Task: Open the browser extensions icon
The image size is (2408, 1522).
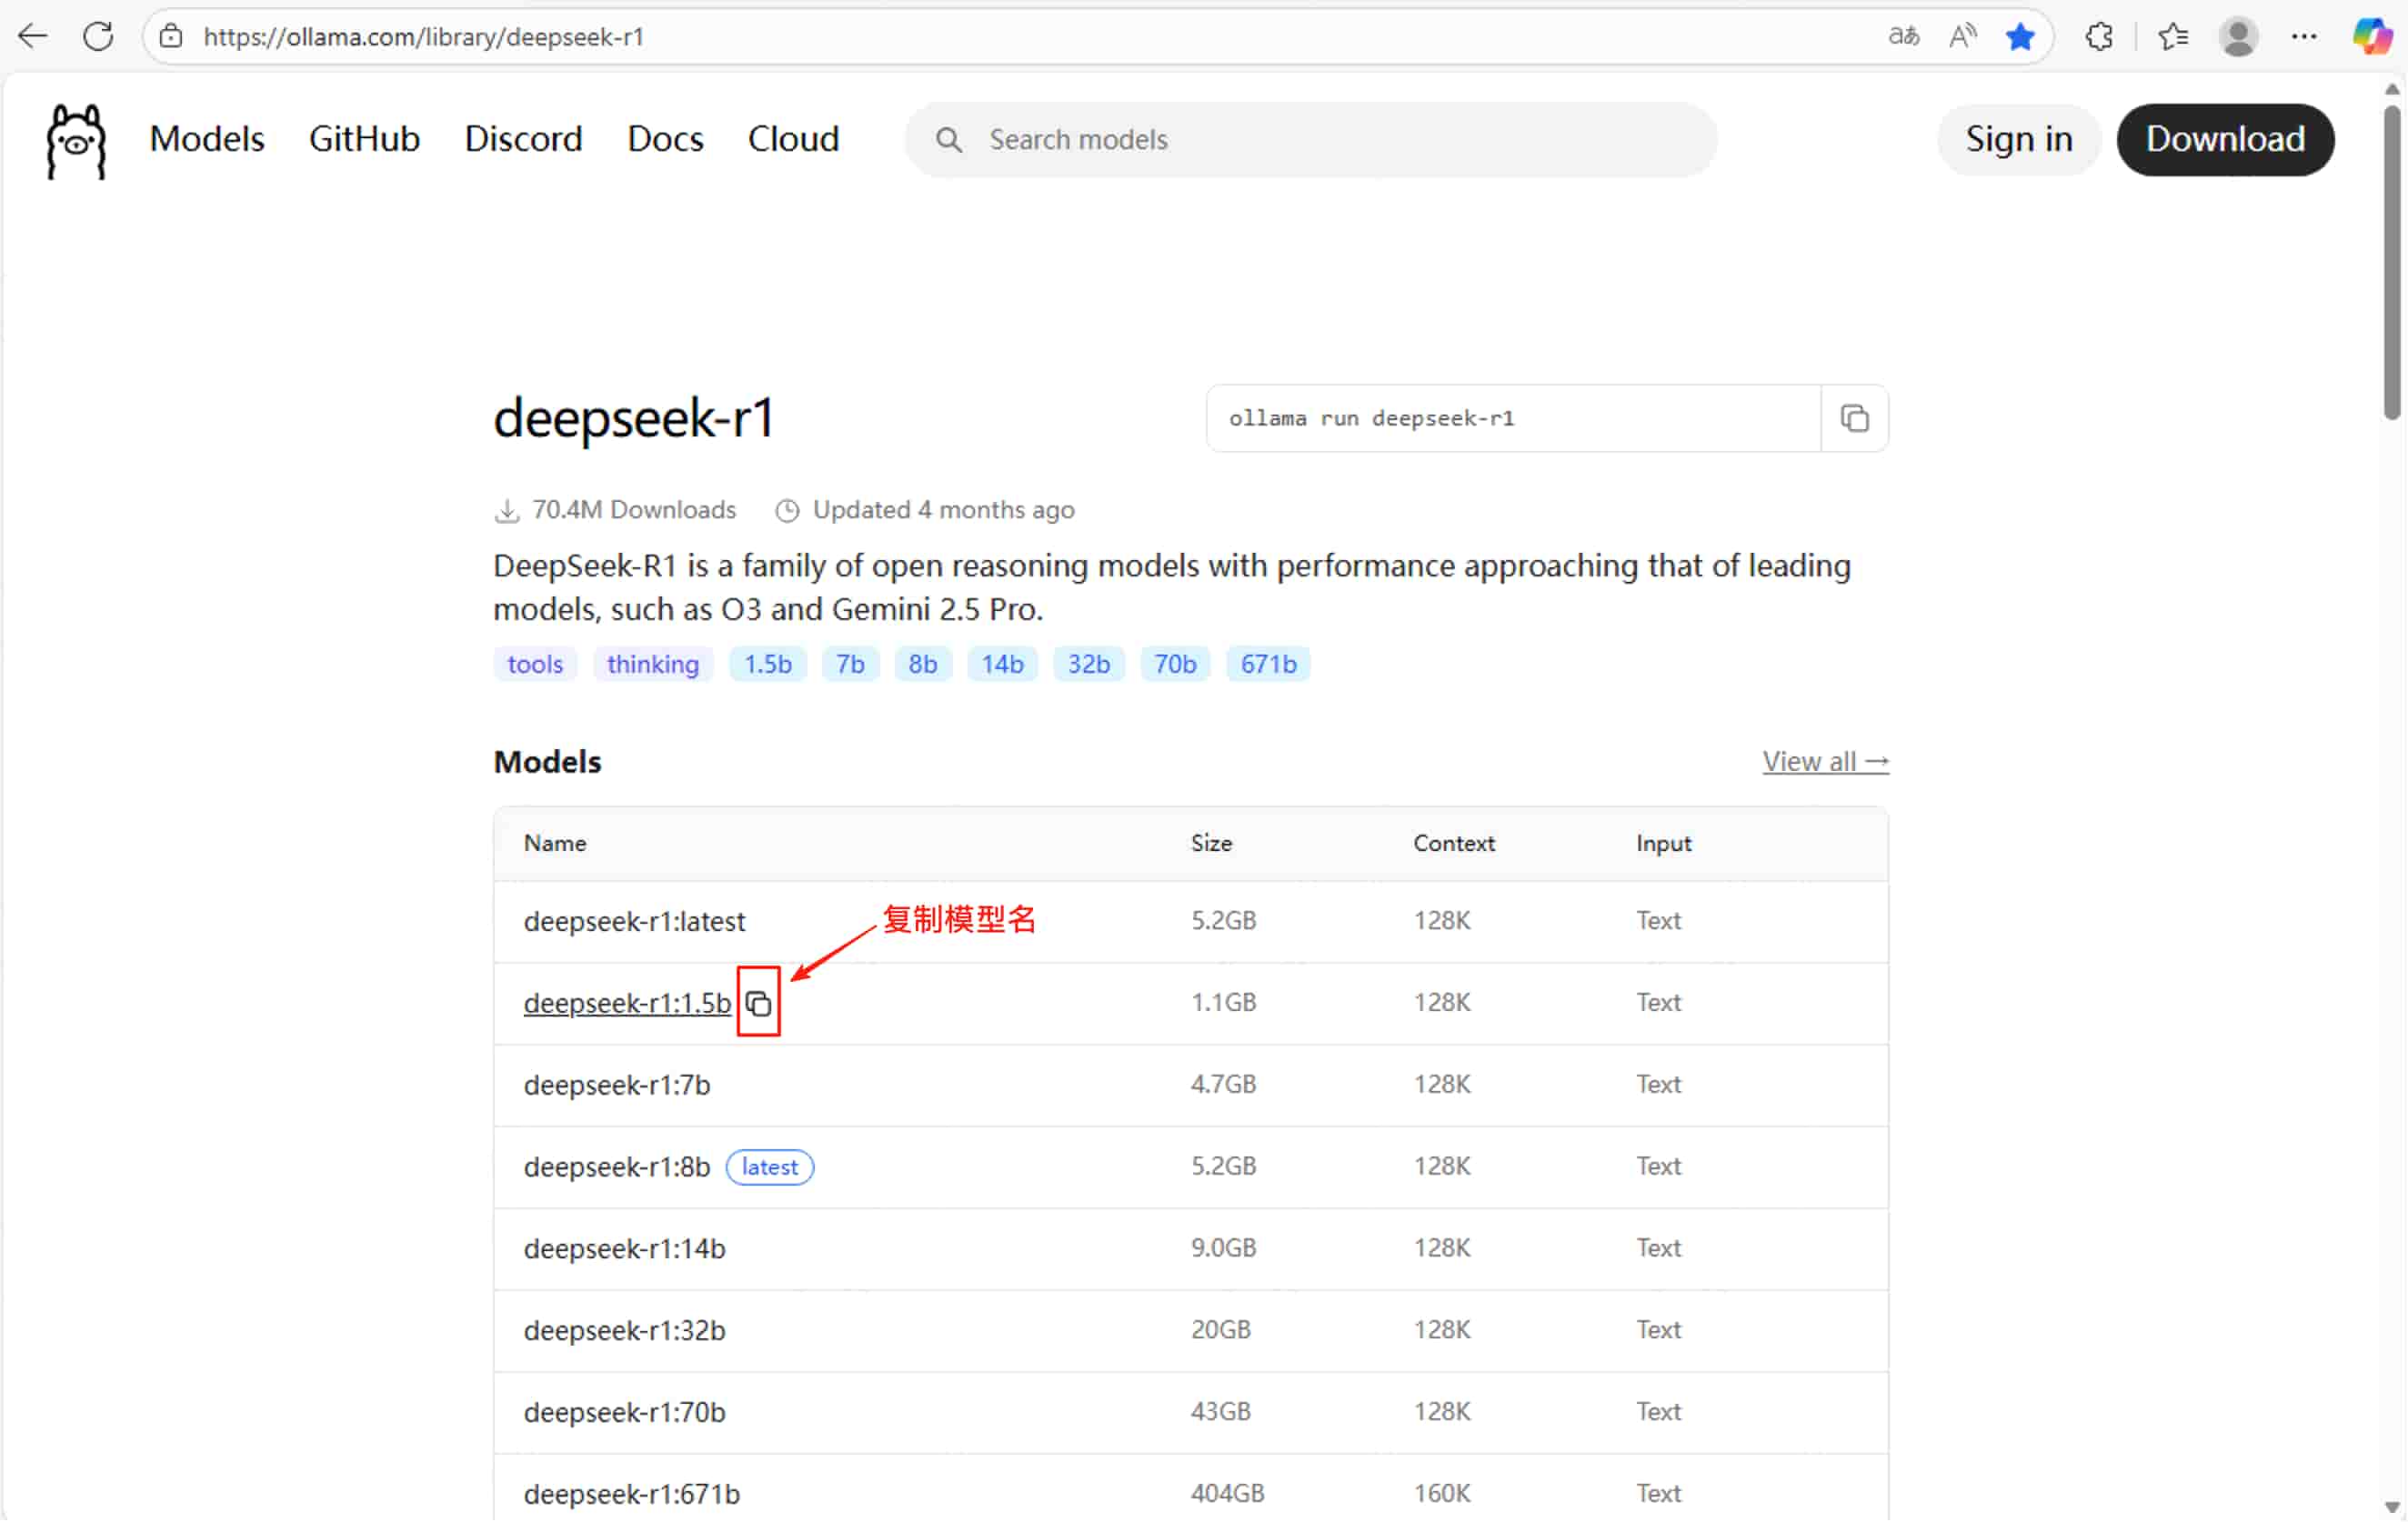Action: (2098, 37)
